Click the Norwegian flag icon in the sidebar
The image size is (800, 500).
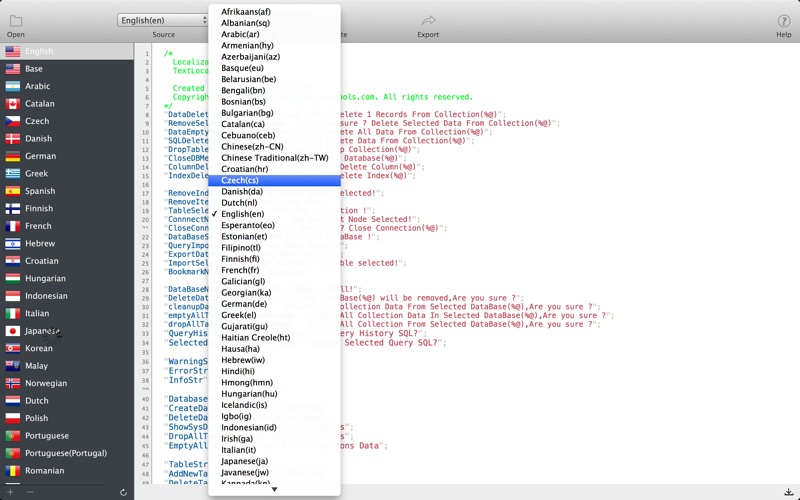coord(13,383)
